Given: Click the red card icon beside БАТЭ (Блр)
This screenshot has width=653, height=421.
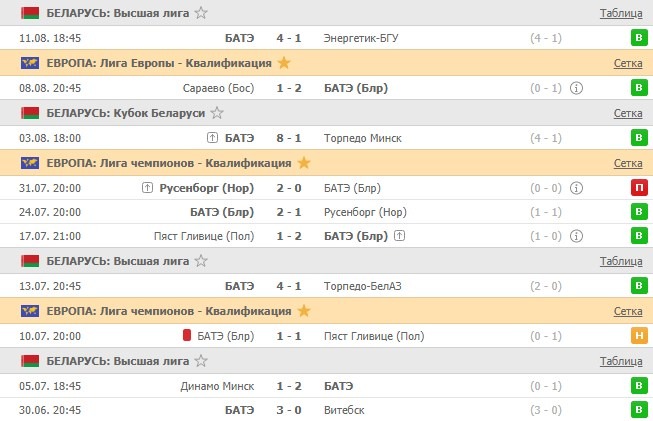Looking at the screenshot, I should tap(187, 336).
